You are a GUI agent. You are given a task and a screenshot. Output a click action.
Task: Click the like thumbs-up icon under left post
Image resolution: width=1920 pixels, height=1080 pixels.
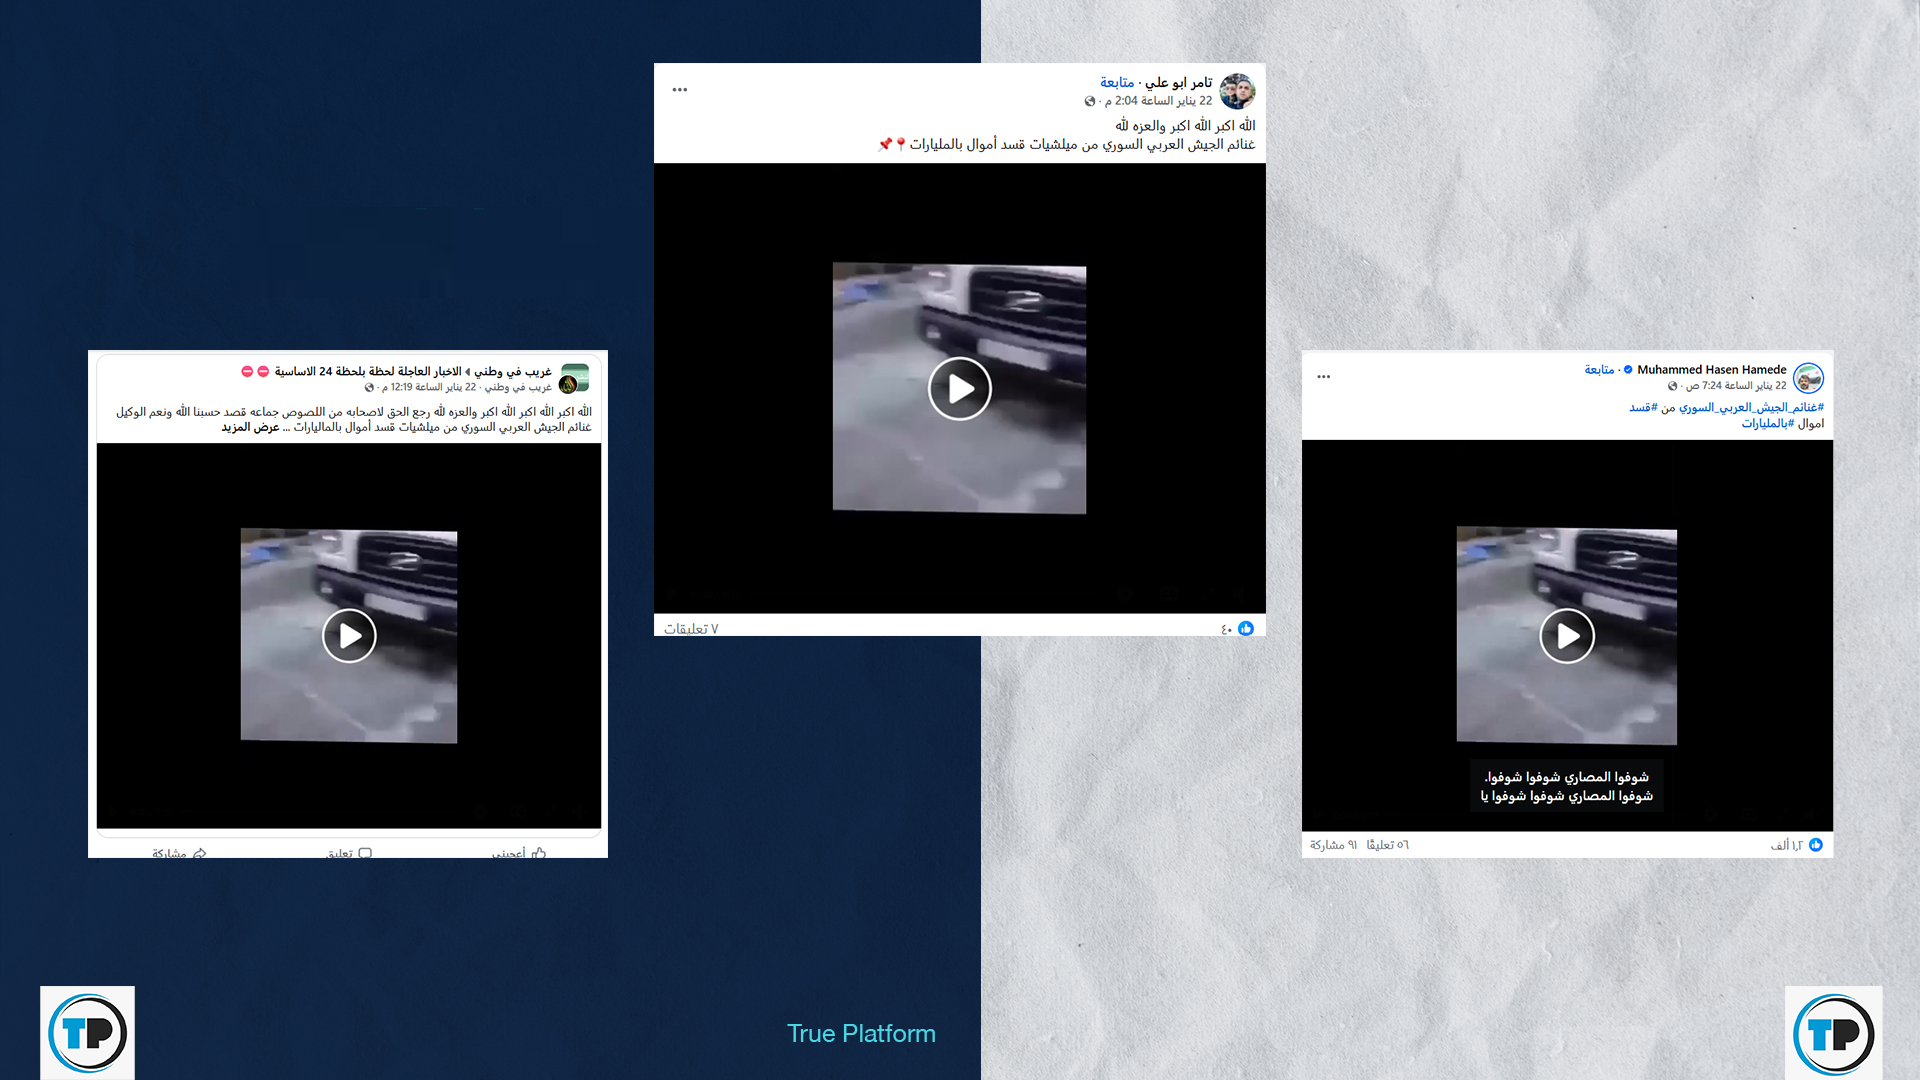click(x=539, y=853)
